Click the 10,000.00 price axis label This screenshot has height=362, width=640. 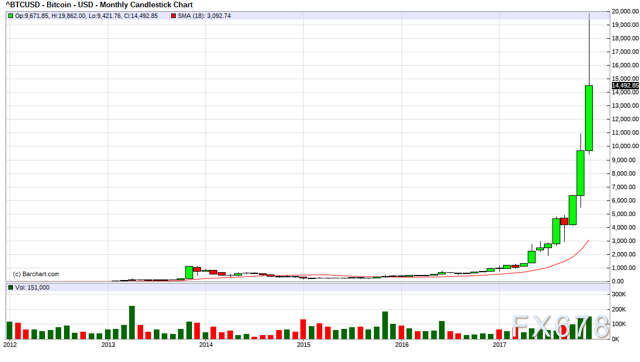625,146
